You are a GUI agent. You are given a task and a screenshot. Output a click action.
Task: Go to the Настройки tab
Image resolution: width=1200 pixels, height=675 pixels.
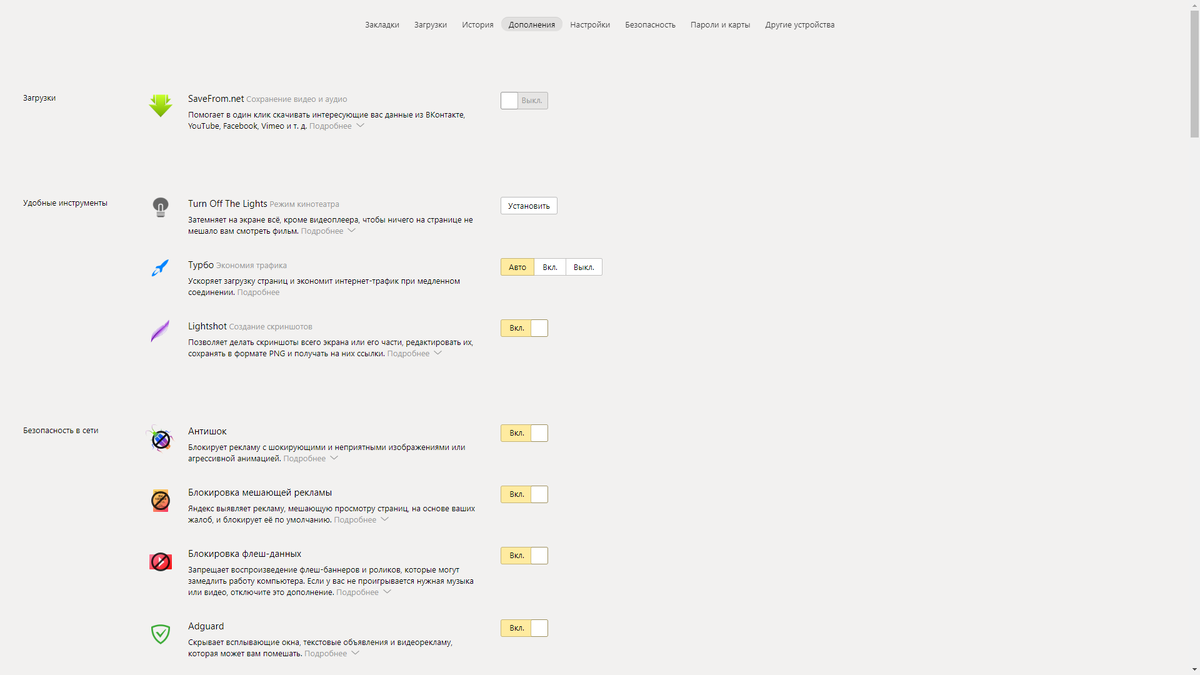coord(590,24)
